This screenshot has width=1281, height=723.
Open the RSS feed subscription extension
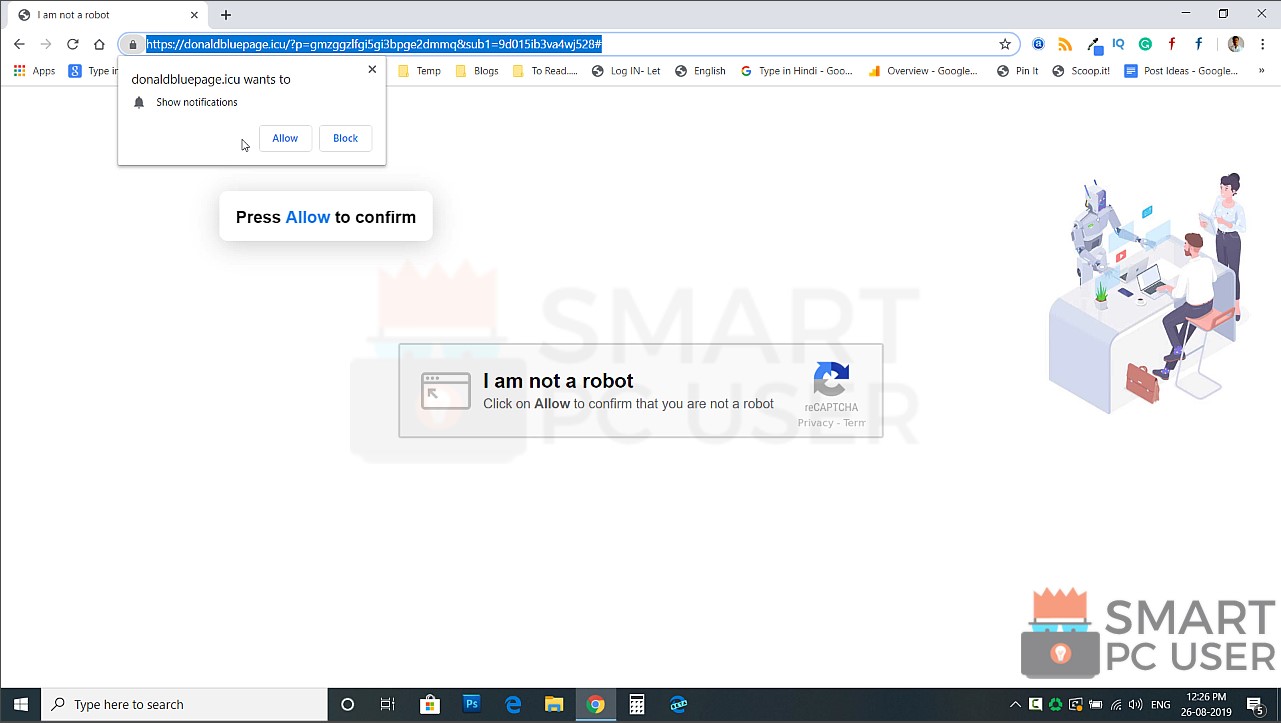(1064, 44)
